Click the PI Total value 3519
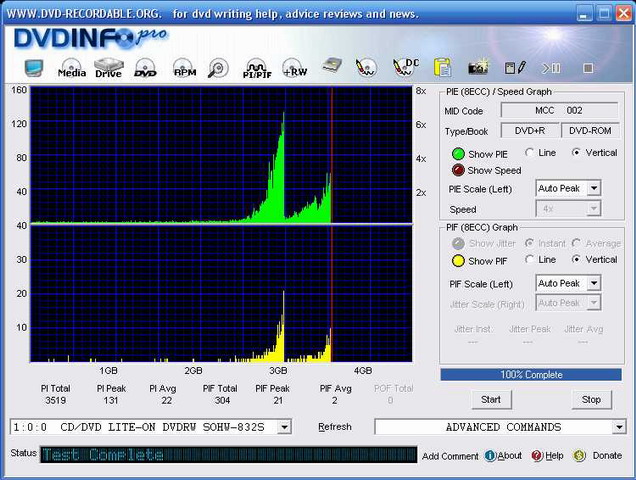 (x=56, y=400)
